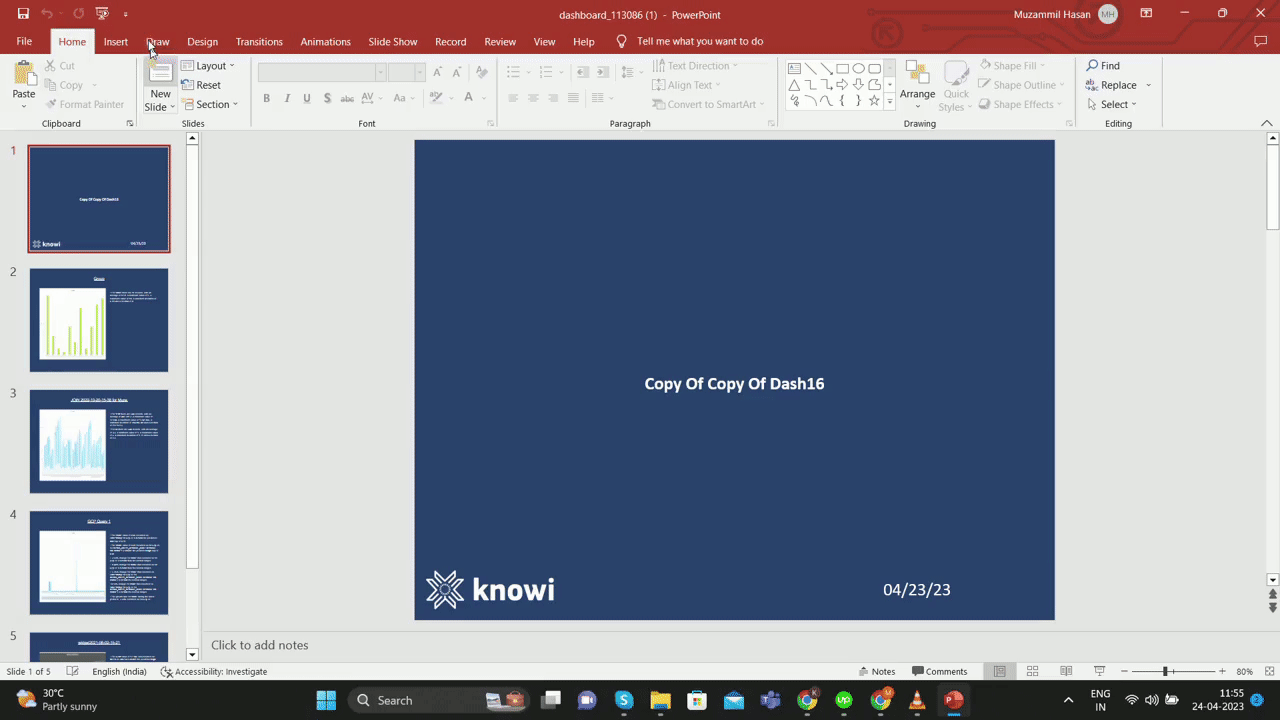Image resolution: width=1280 pixels, height=720 pixels.
Task: Toggle italic formatting
Action: point(287,98)
